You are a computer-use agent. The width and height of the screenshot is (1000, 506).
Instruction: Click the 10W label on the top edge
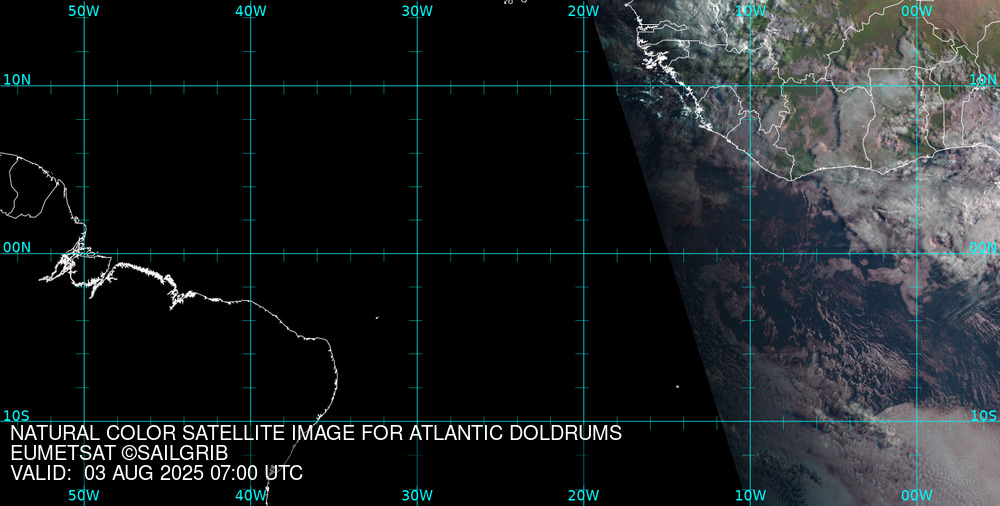pyautogui.click(x=750, y=11)
